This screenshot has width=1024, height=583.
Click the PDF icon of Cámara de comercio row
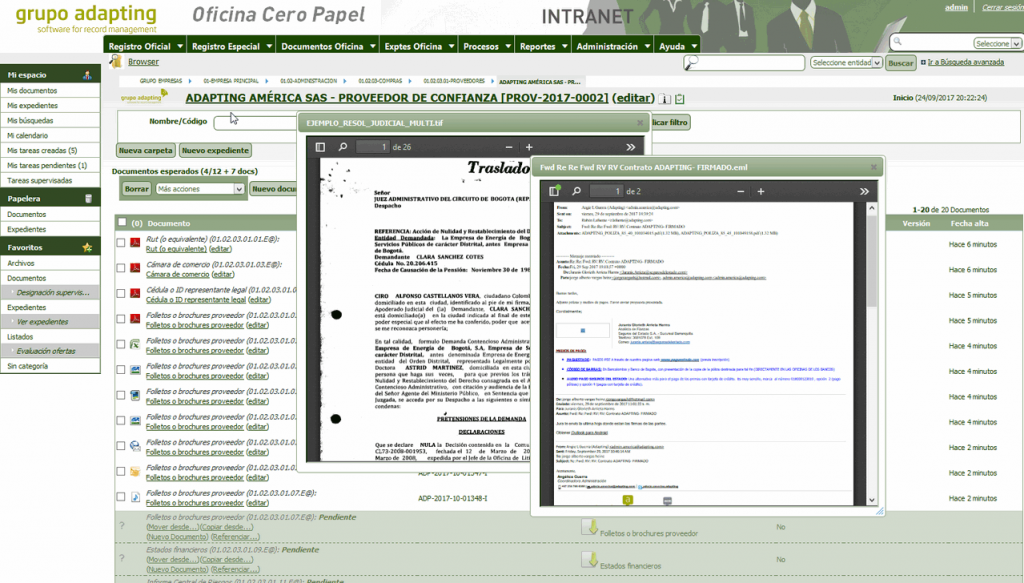135,268
